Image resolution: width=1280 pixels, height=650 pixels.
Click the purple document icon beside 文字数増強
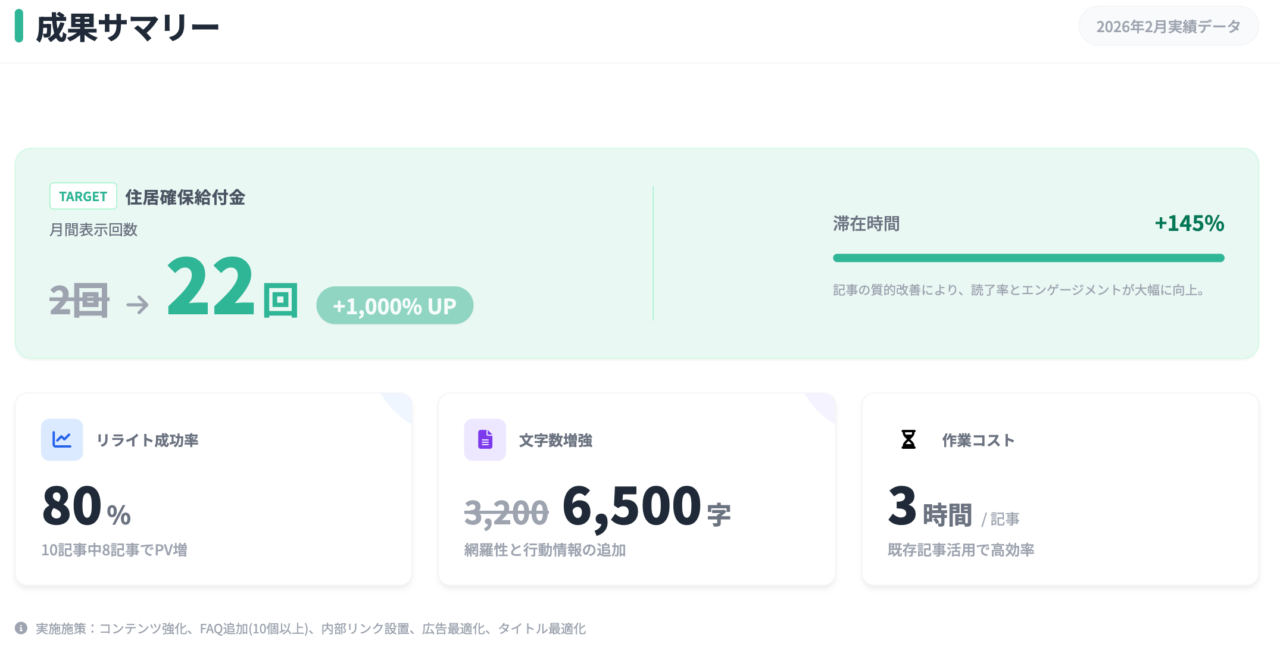tap(485, 440)
